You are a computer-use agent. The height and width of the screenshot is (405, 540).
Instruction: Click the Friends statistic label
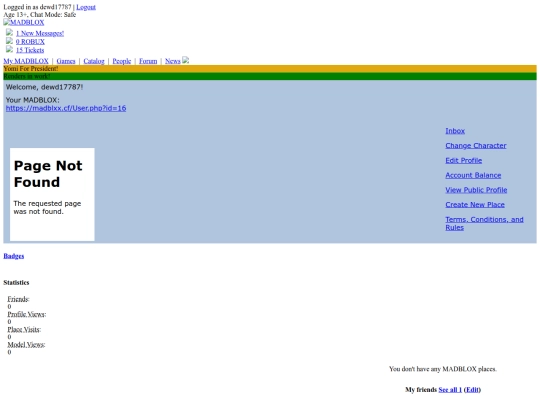tap(18, 299)
